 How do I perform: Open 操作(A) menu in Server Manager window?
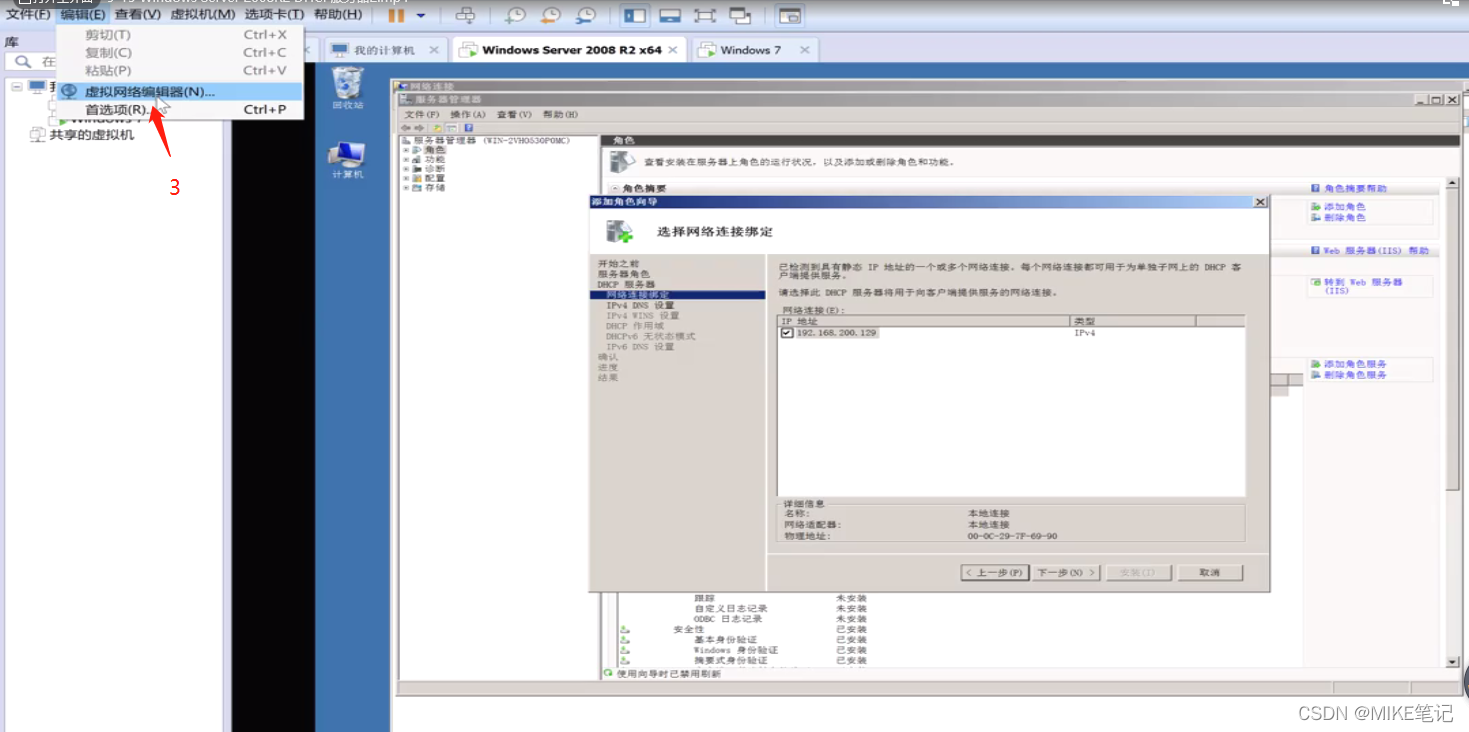click(x=468, y=115)
